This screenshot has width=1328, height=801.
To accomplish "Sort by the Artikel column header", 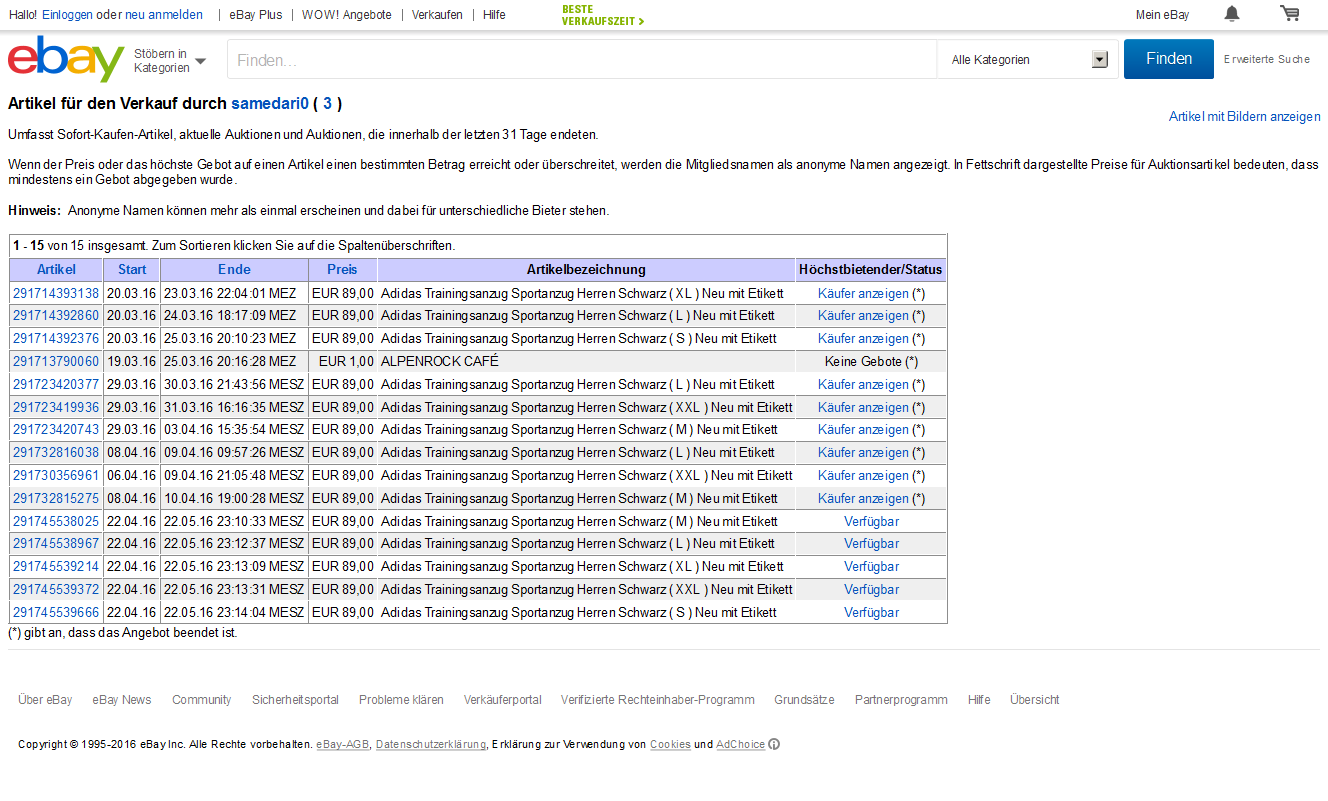I will [56, 269].
